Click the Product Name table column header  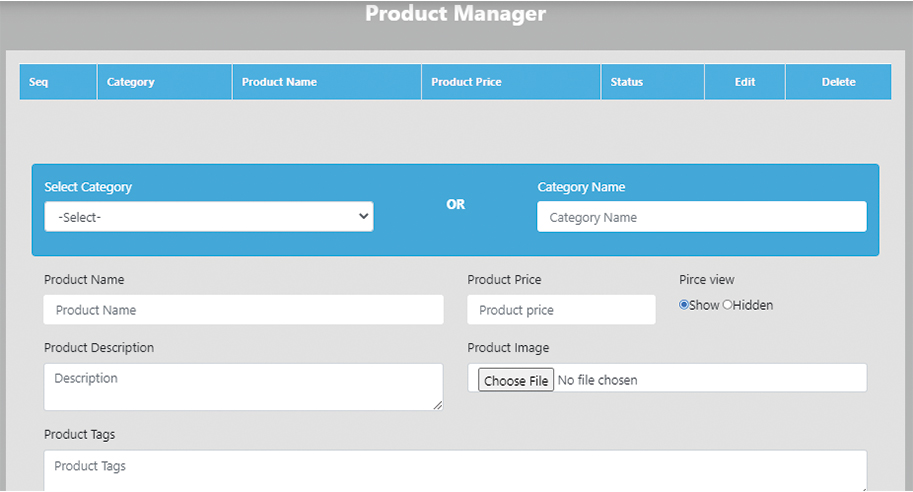pyautogui.click(x=280, y=82)
